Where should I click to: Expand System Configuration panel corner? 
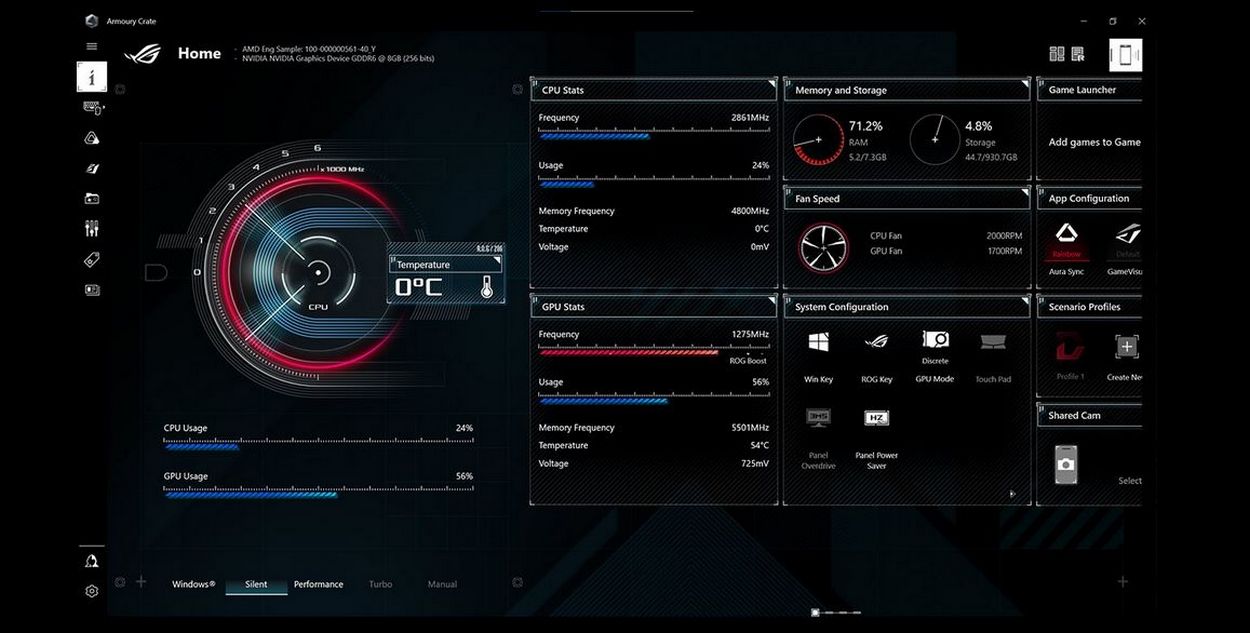1024,303
